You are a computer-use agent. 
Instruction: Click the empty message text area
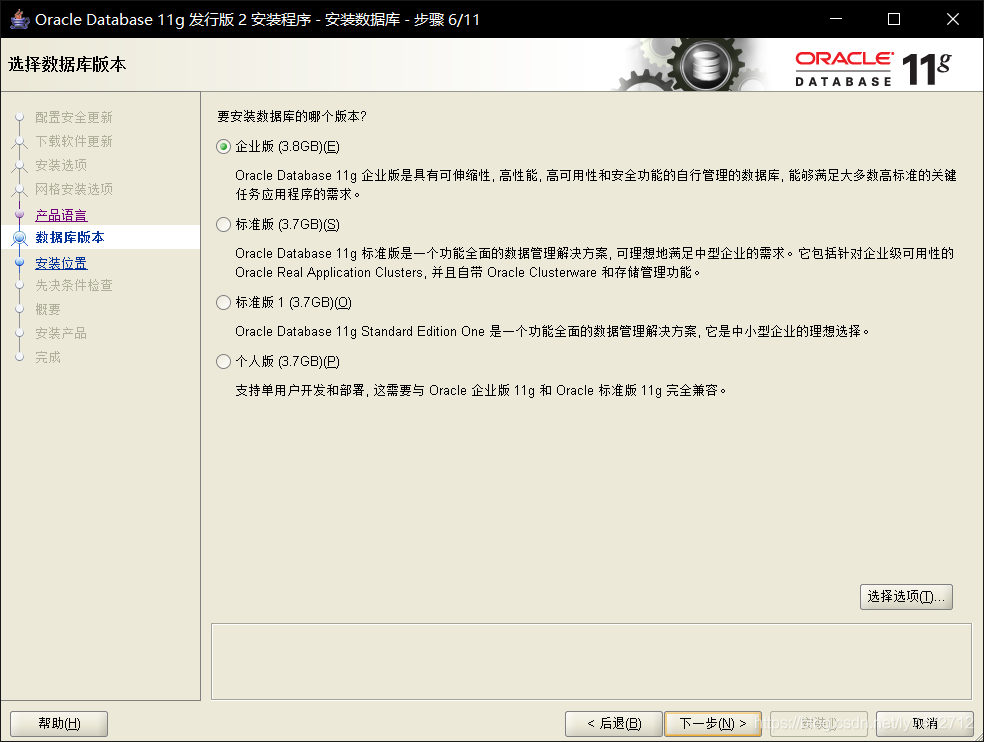coord(591,662)
